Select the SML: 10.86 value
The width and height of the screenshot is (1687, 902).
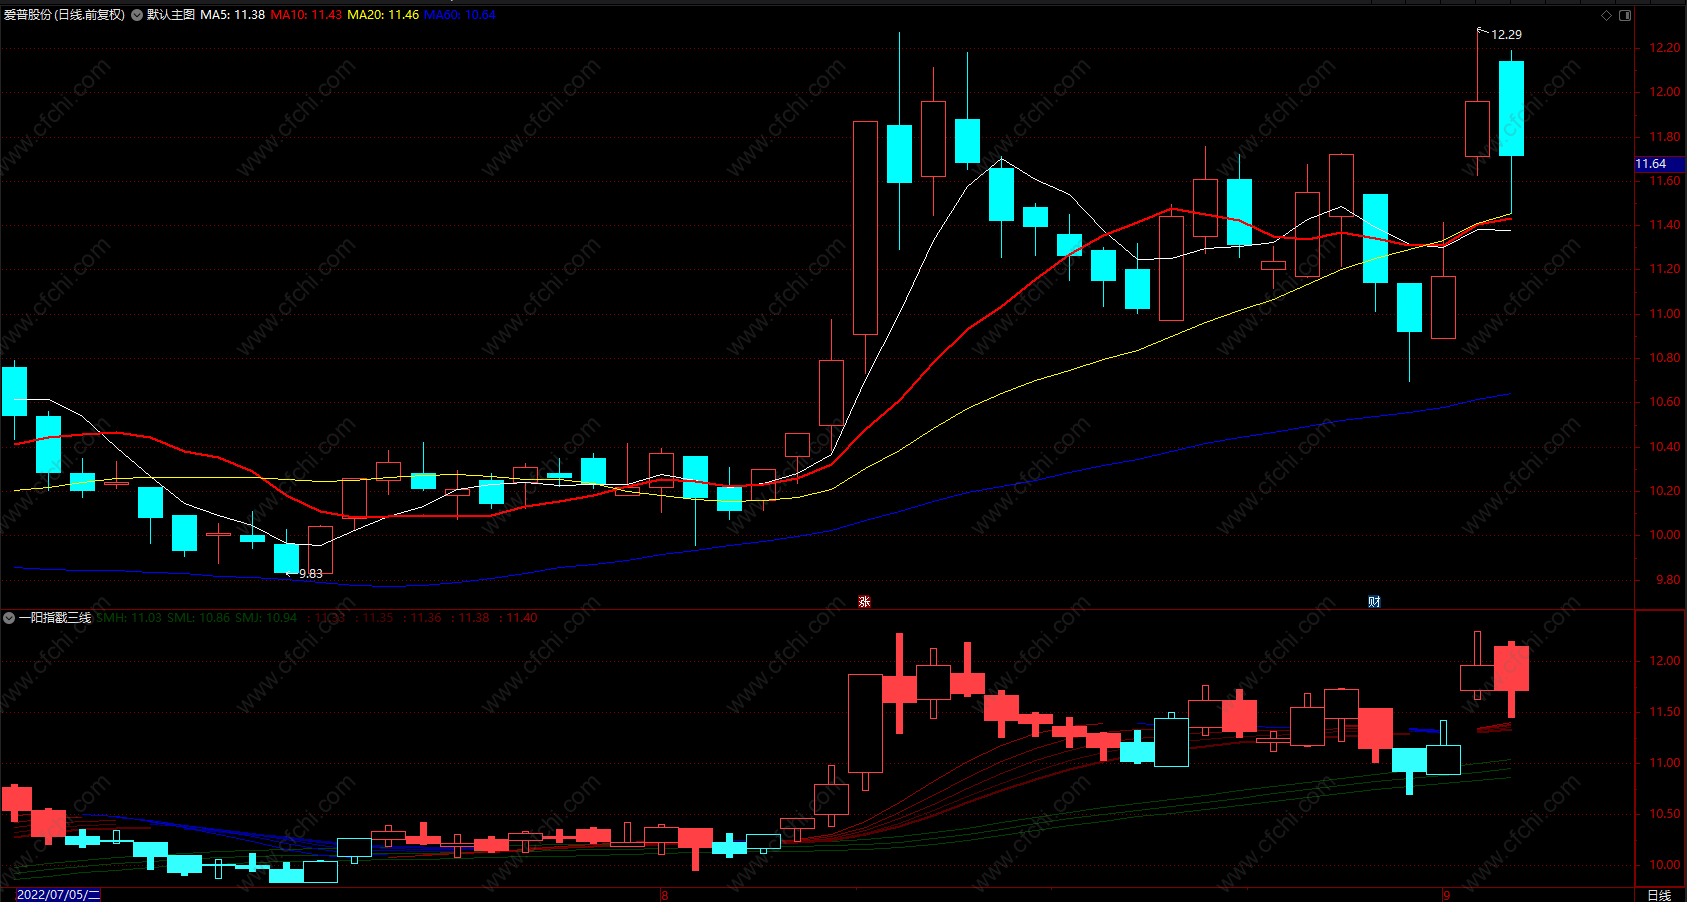click(198, 618)
